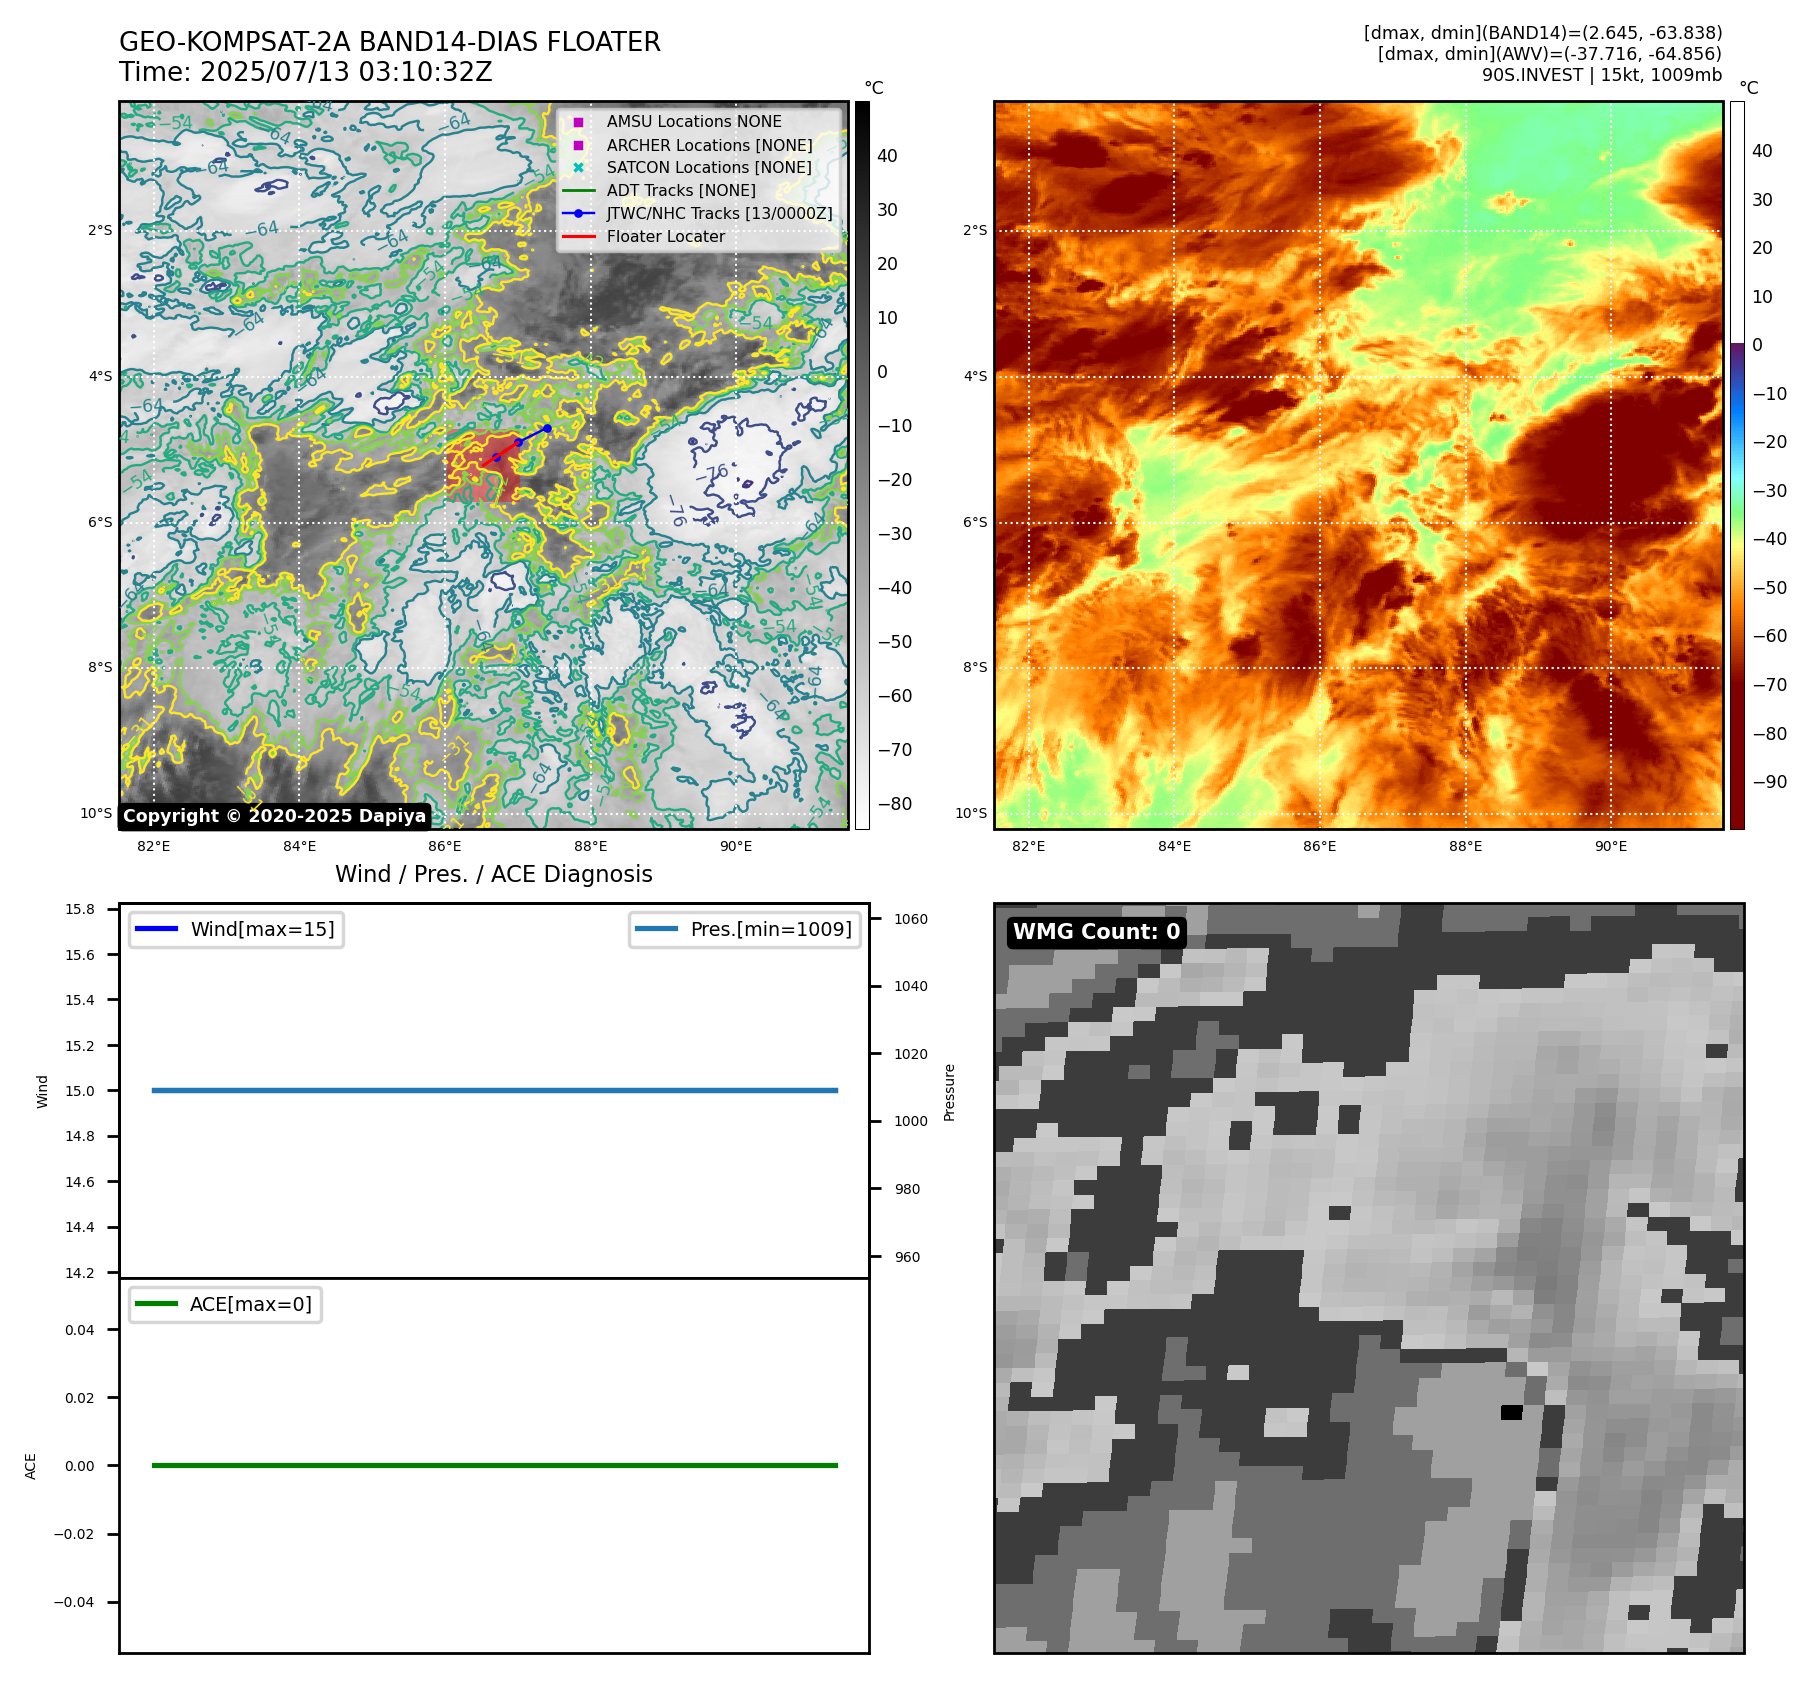
Task: Select the 'Floater Locater' legend label
Action: pyautogui.click(x=666, y=236)
